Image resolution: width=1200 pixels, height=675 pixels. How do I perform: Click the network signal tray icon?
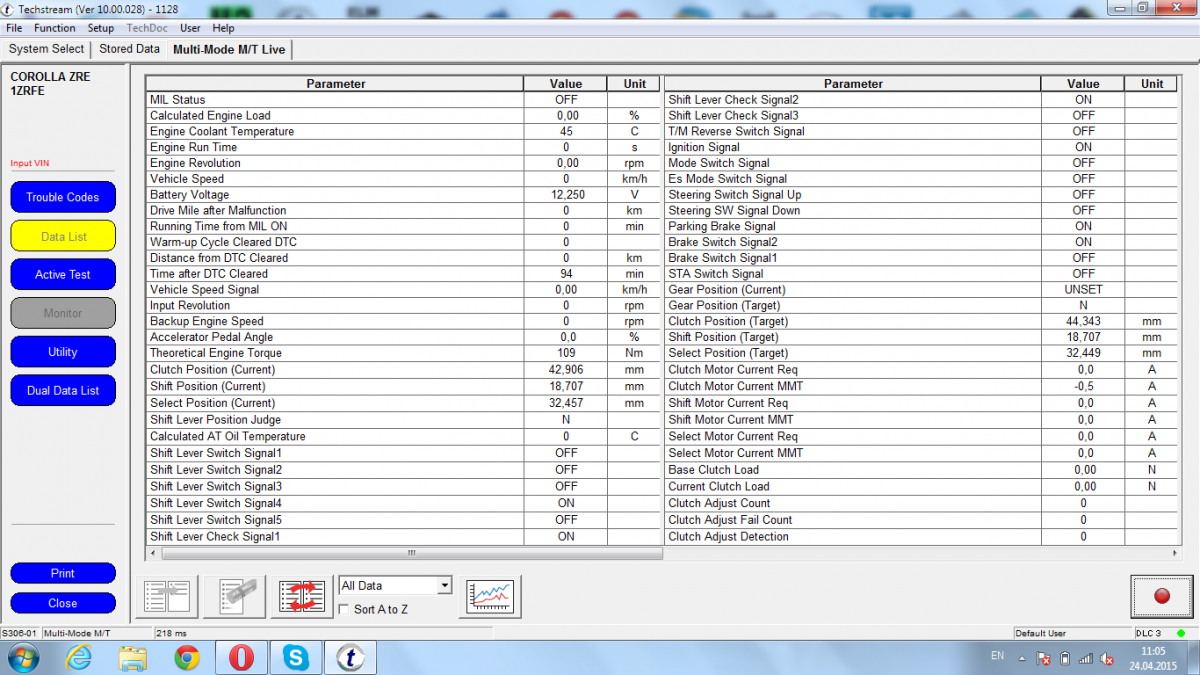1086,659
